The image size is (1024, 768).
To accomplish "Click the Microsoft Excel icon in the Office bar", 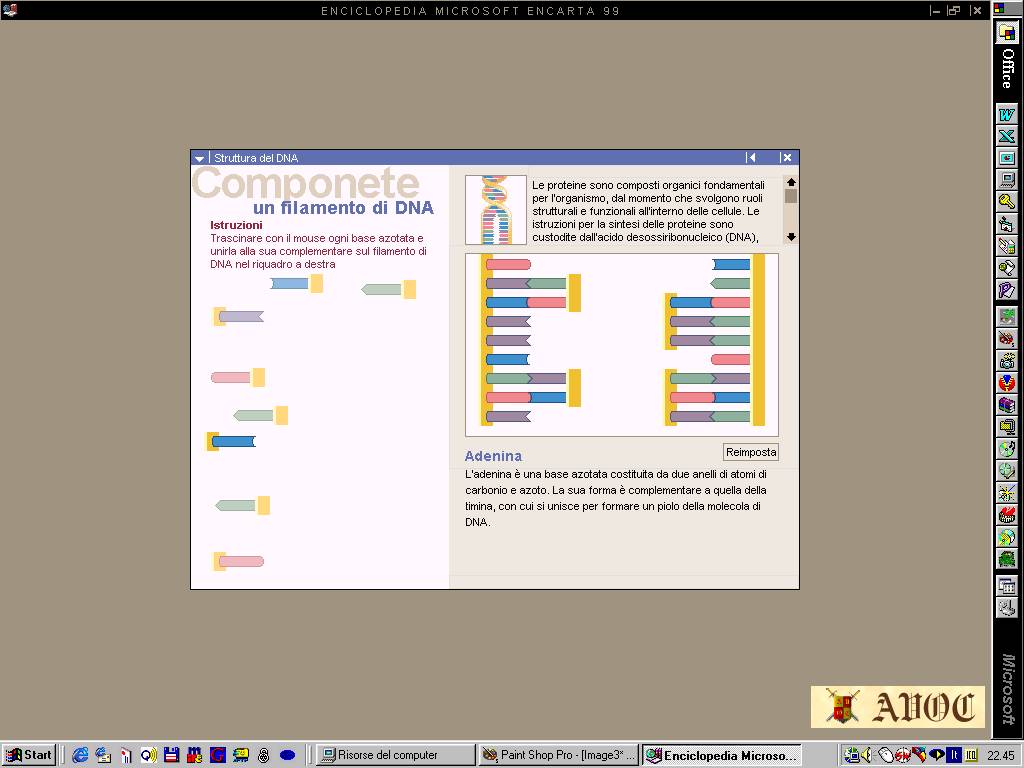I will (1007, 136).
